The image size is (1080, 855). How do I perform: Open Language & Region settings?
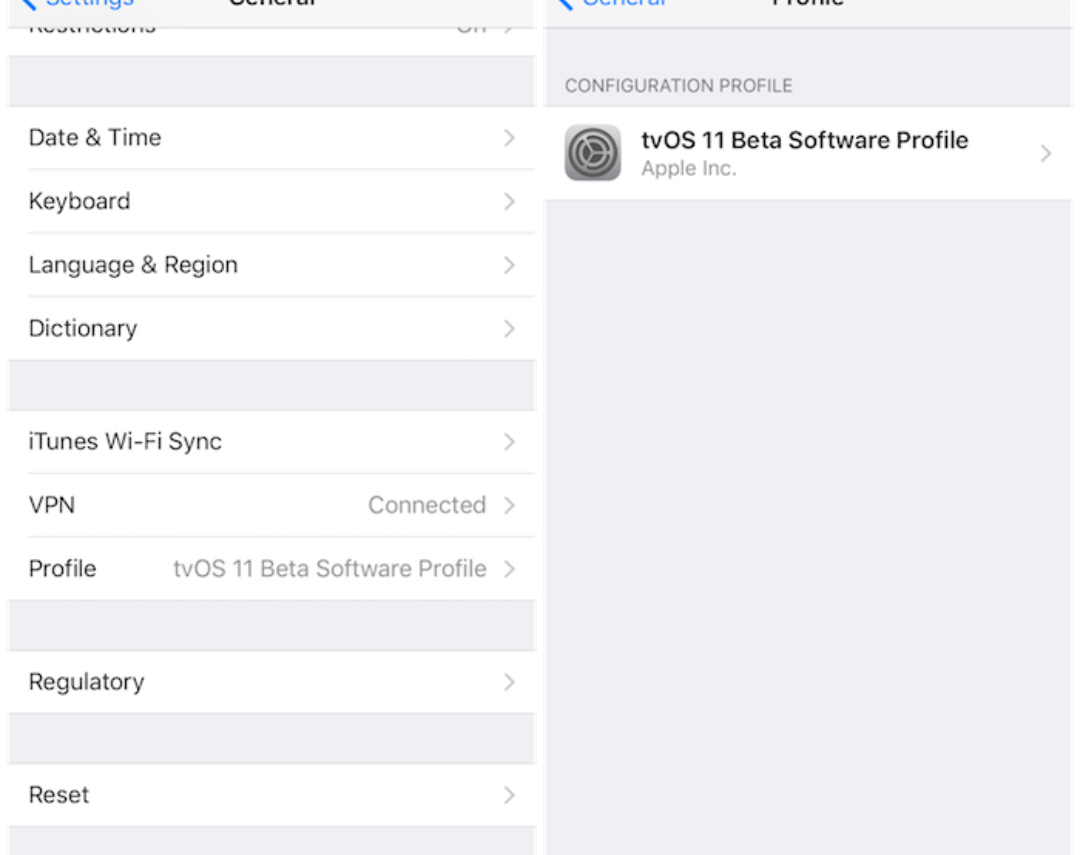click(x=271, y=265)
